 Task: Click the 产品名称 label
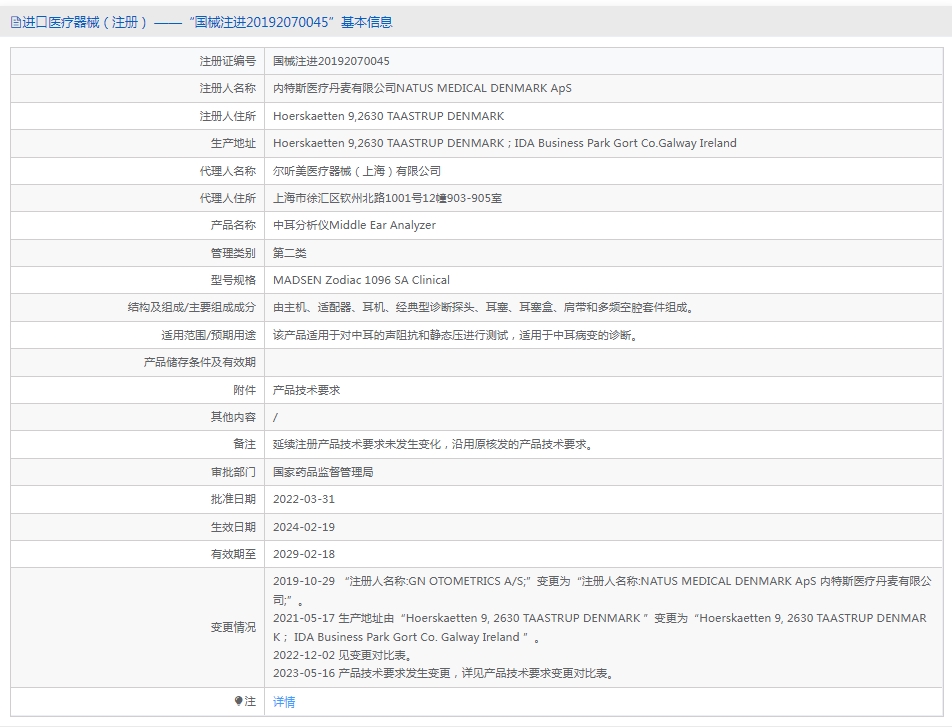point(233,225)
